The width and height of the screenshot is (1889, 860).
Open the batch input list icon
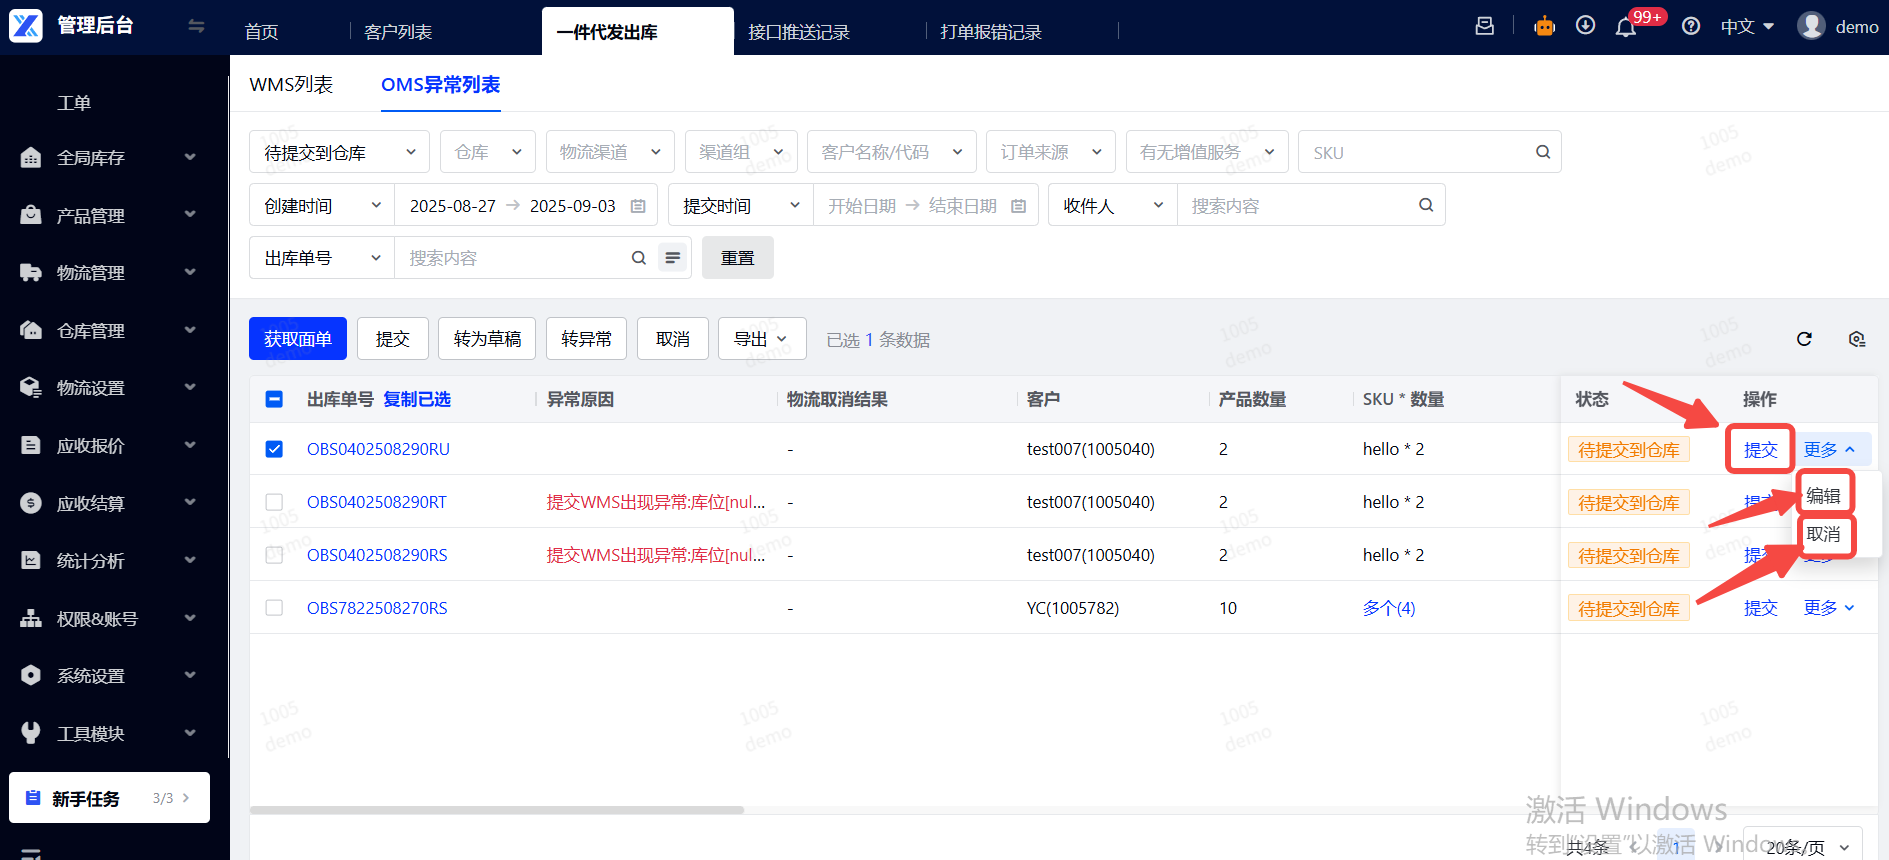tap(673, 258)
